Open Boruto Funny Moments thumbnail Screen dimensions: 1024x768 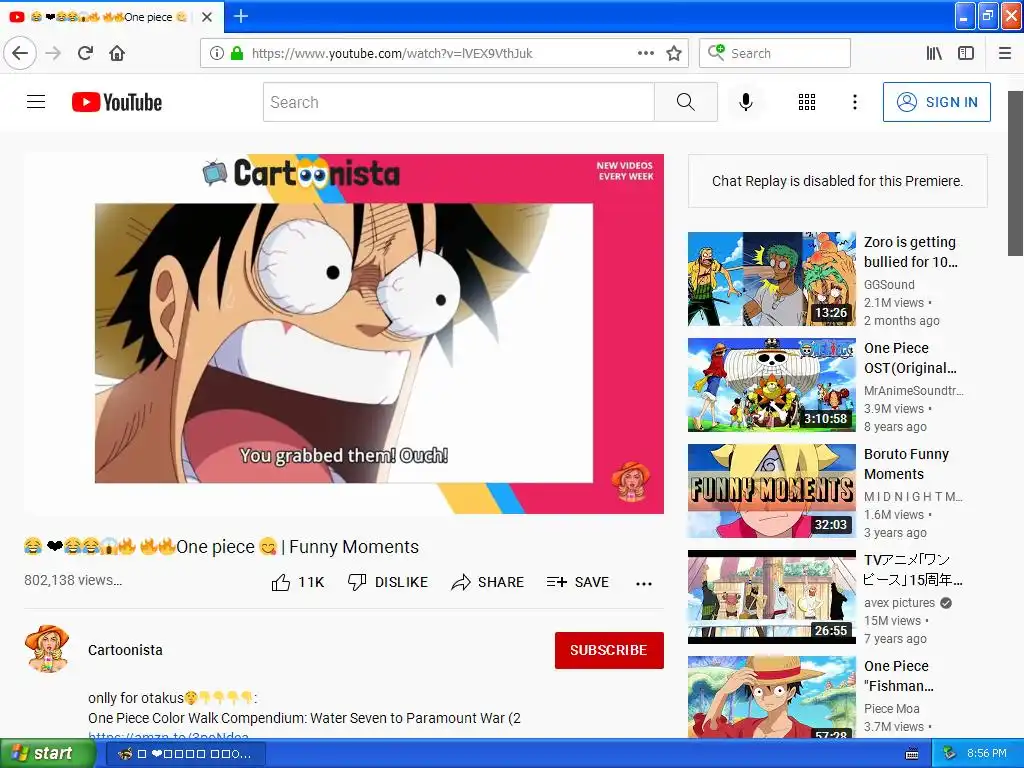pyautogui.click(x=771, y=490)
